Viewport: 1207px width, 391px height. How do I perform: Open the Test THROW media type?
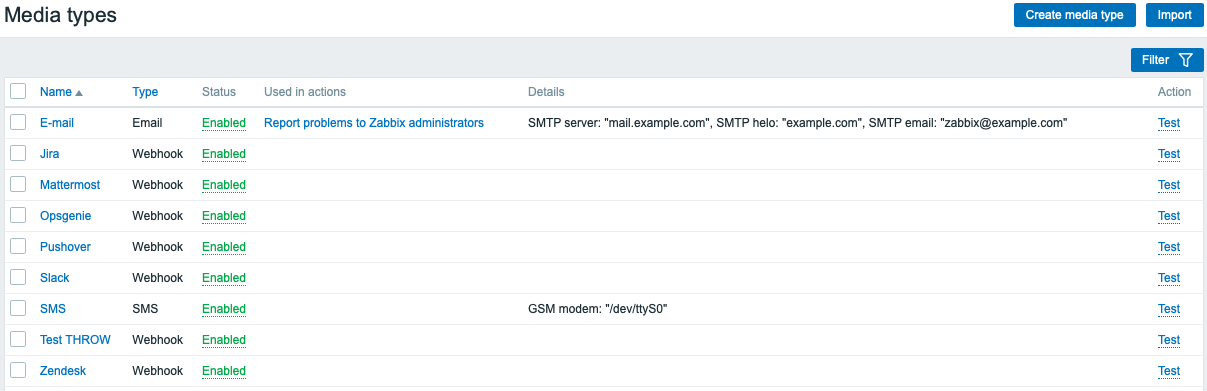[75, 340]
